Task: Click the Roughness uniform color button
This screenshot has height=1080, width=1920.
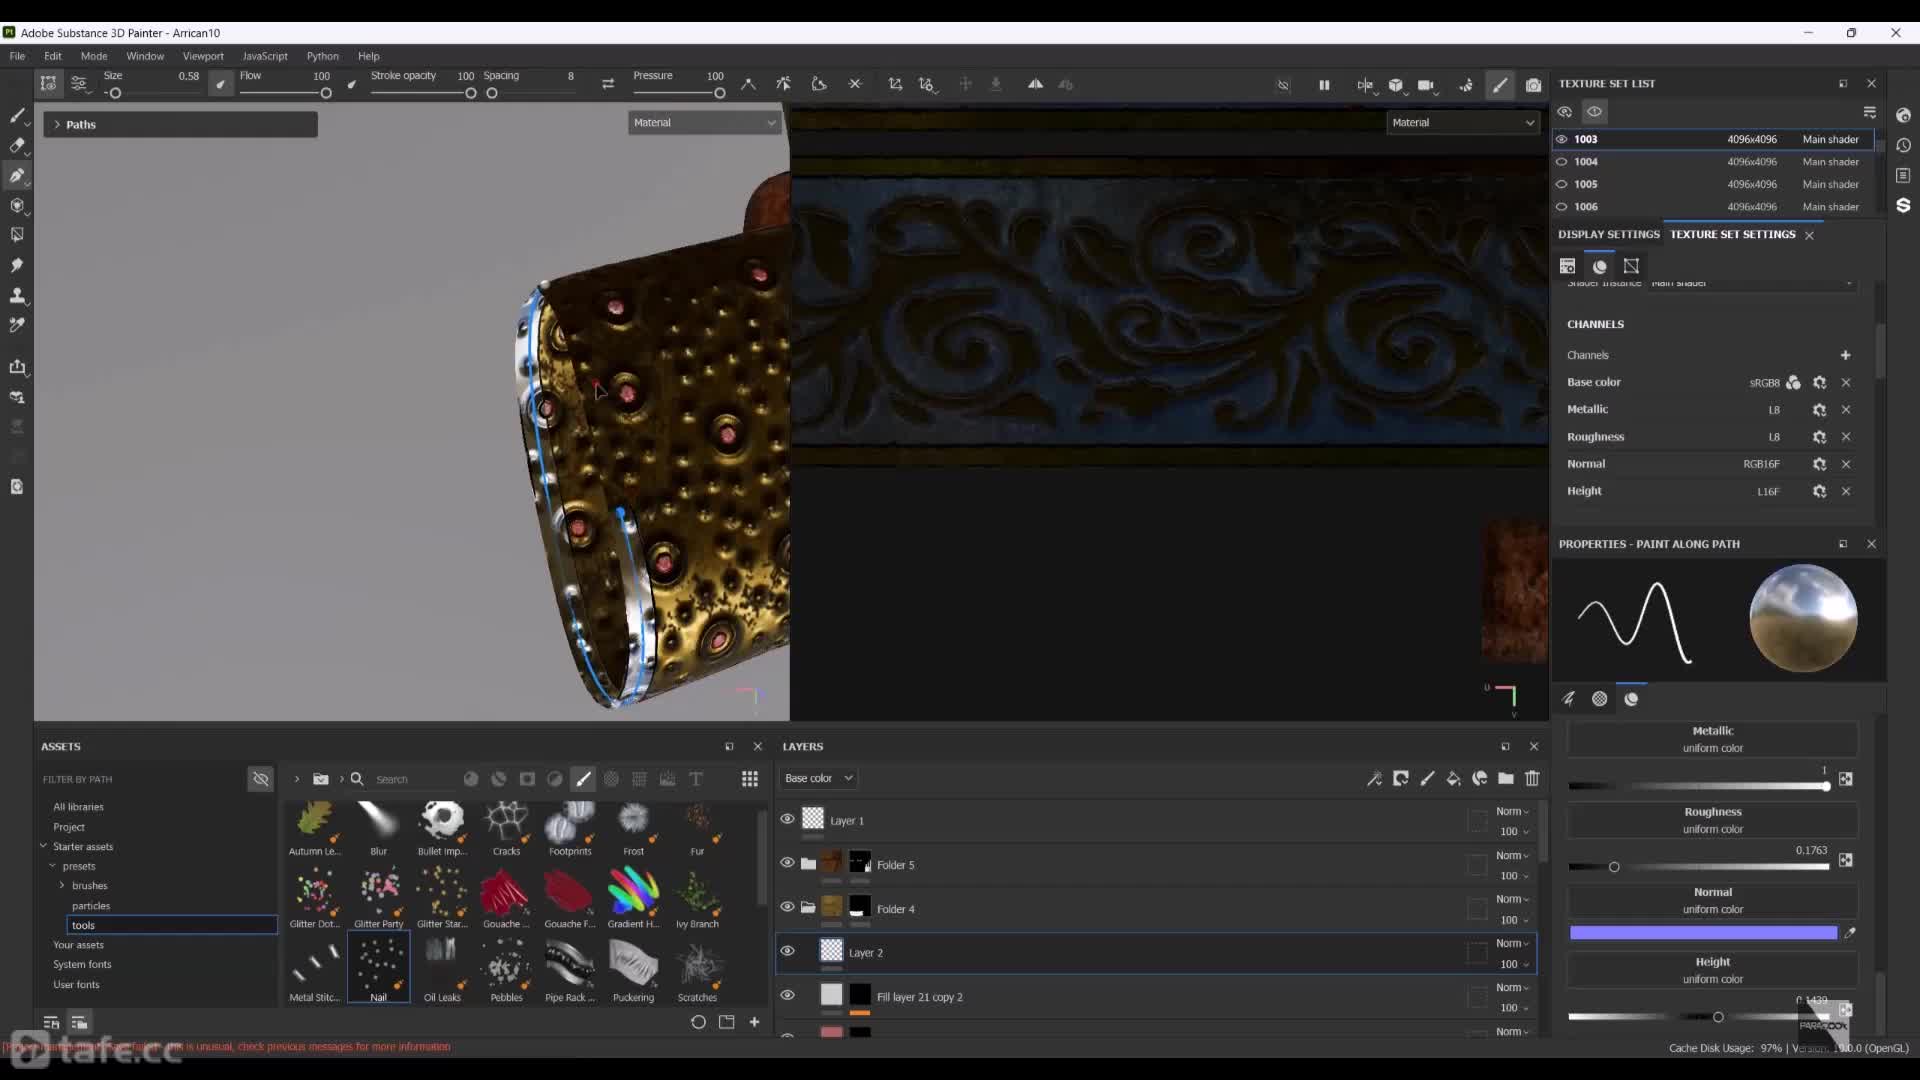Action: [x=1712, y=821]
